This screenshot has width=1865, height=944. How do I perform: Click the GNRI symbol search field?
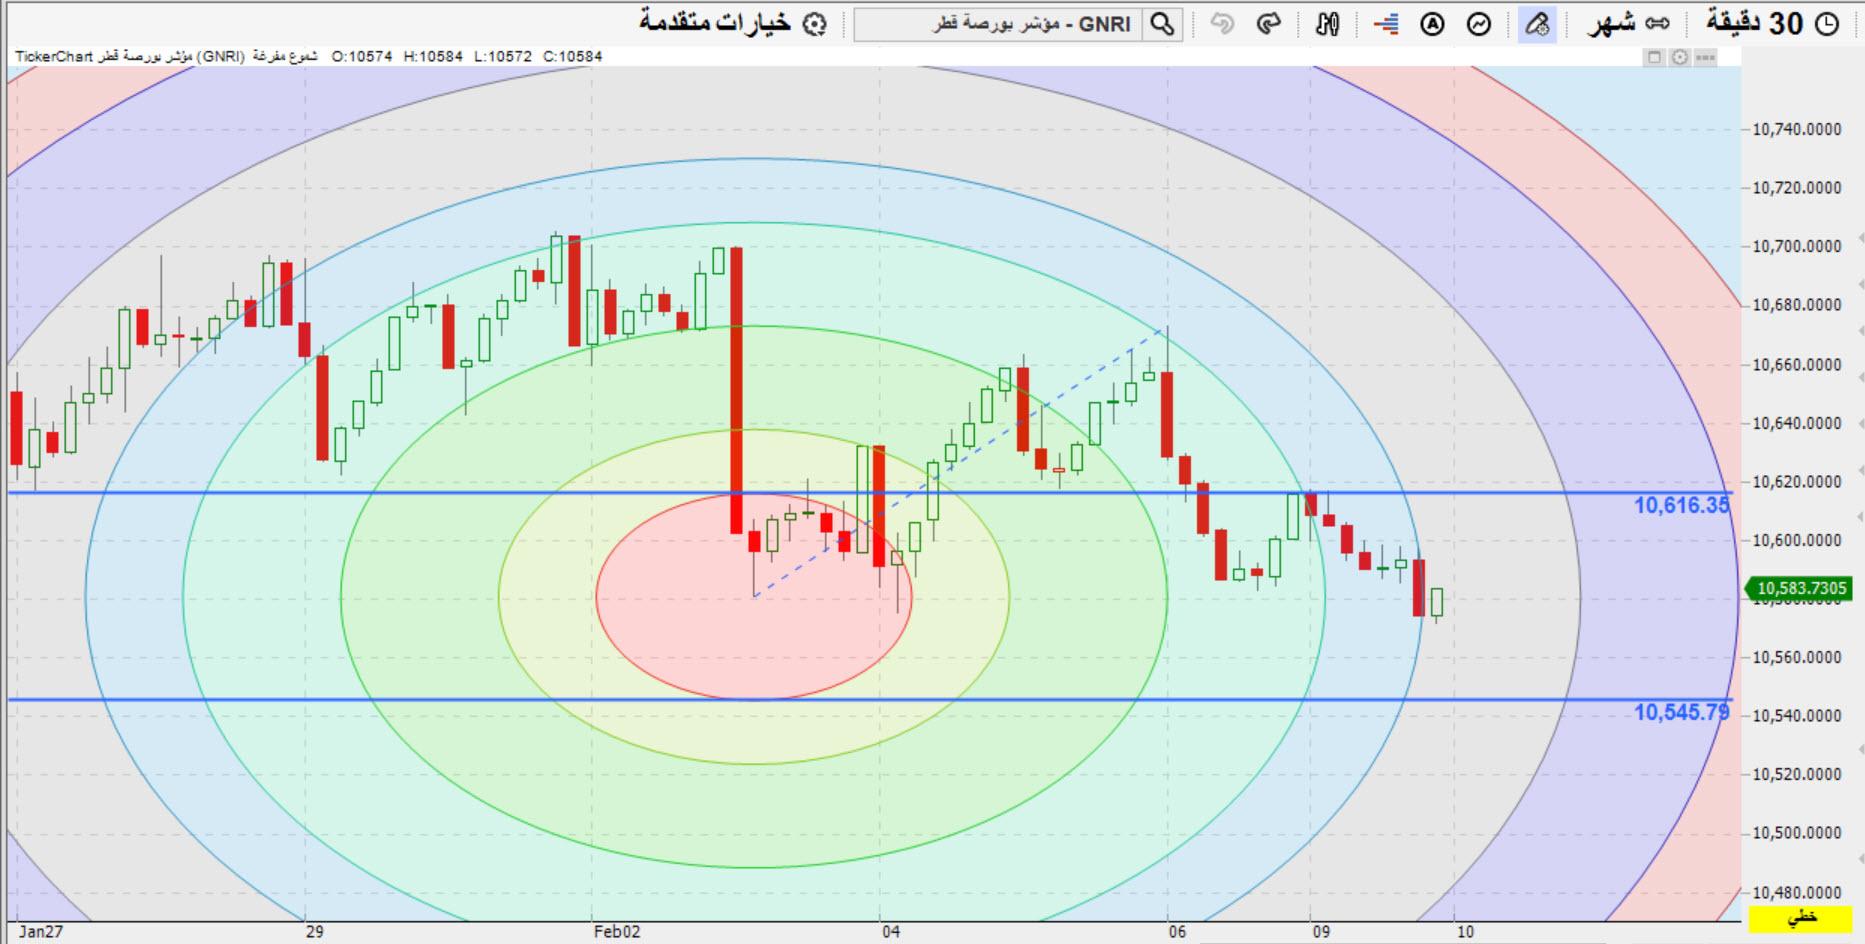pyautogui.click(x=997, y=24)
